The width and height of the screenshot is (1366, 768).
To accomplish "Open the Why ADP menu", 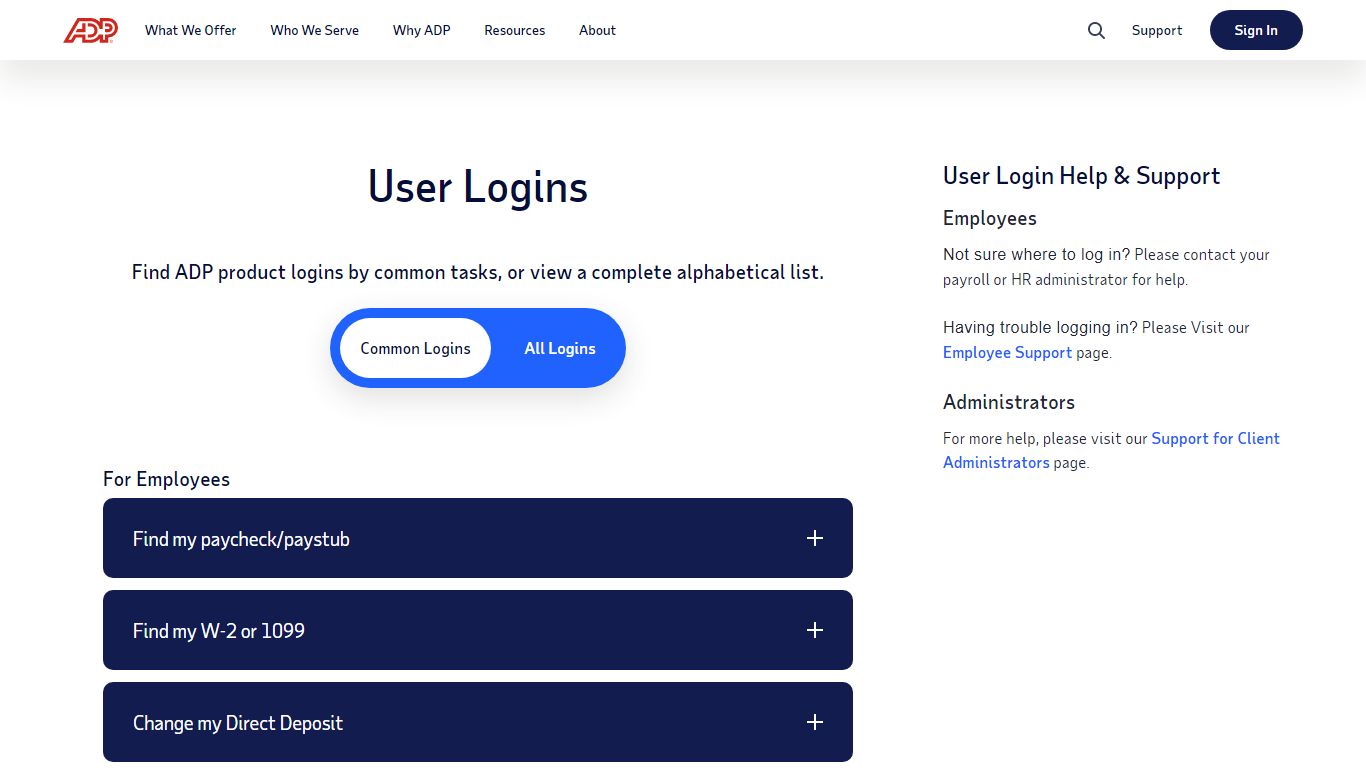I will tap(422, 30).
